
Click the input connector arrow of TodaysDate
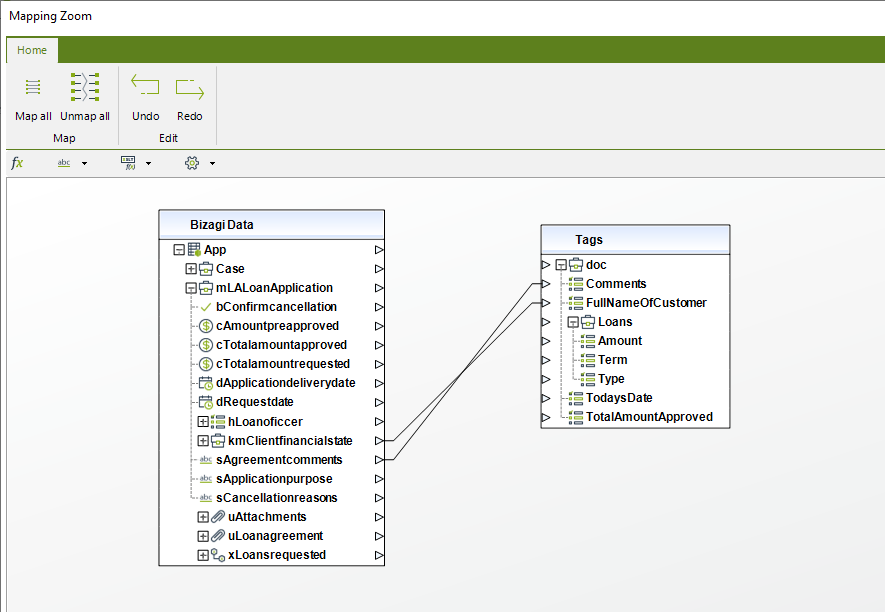click(x=546, y=399)
